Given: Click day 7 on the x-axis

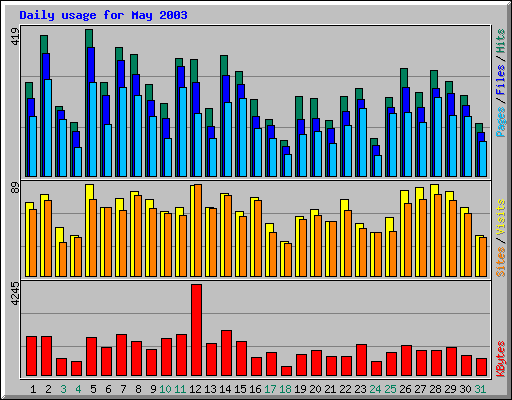Looking at the screenshot, I should (x=123, y=389).
